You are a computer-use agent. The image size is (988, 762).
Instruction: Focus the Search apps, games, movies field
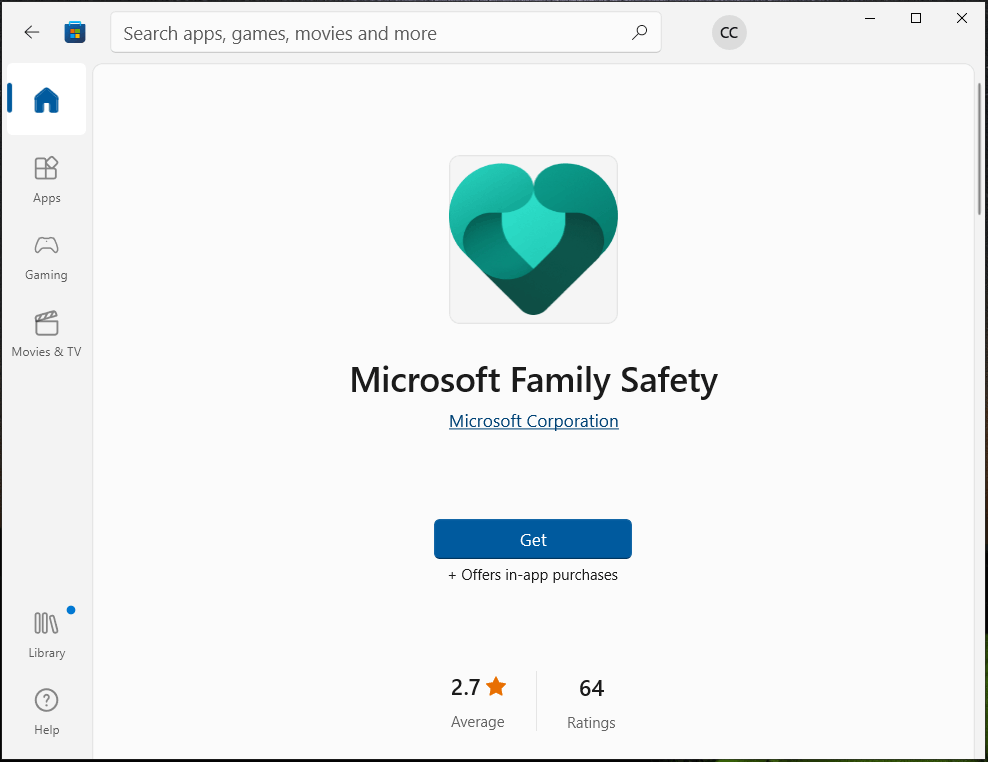pyautogui.click(x=386, y=32)
